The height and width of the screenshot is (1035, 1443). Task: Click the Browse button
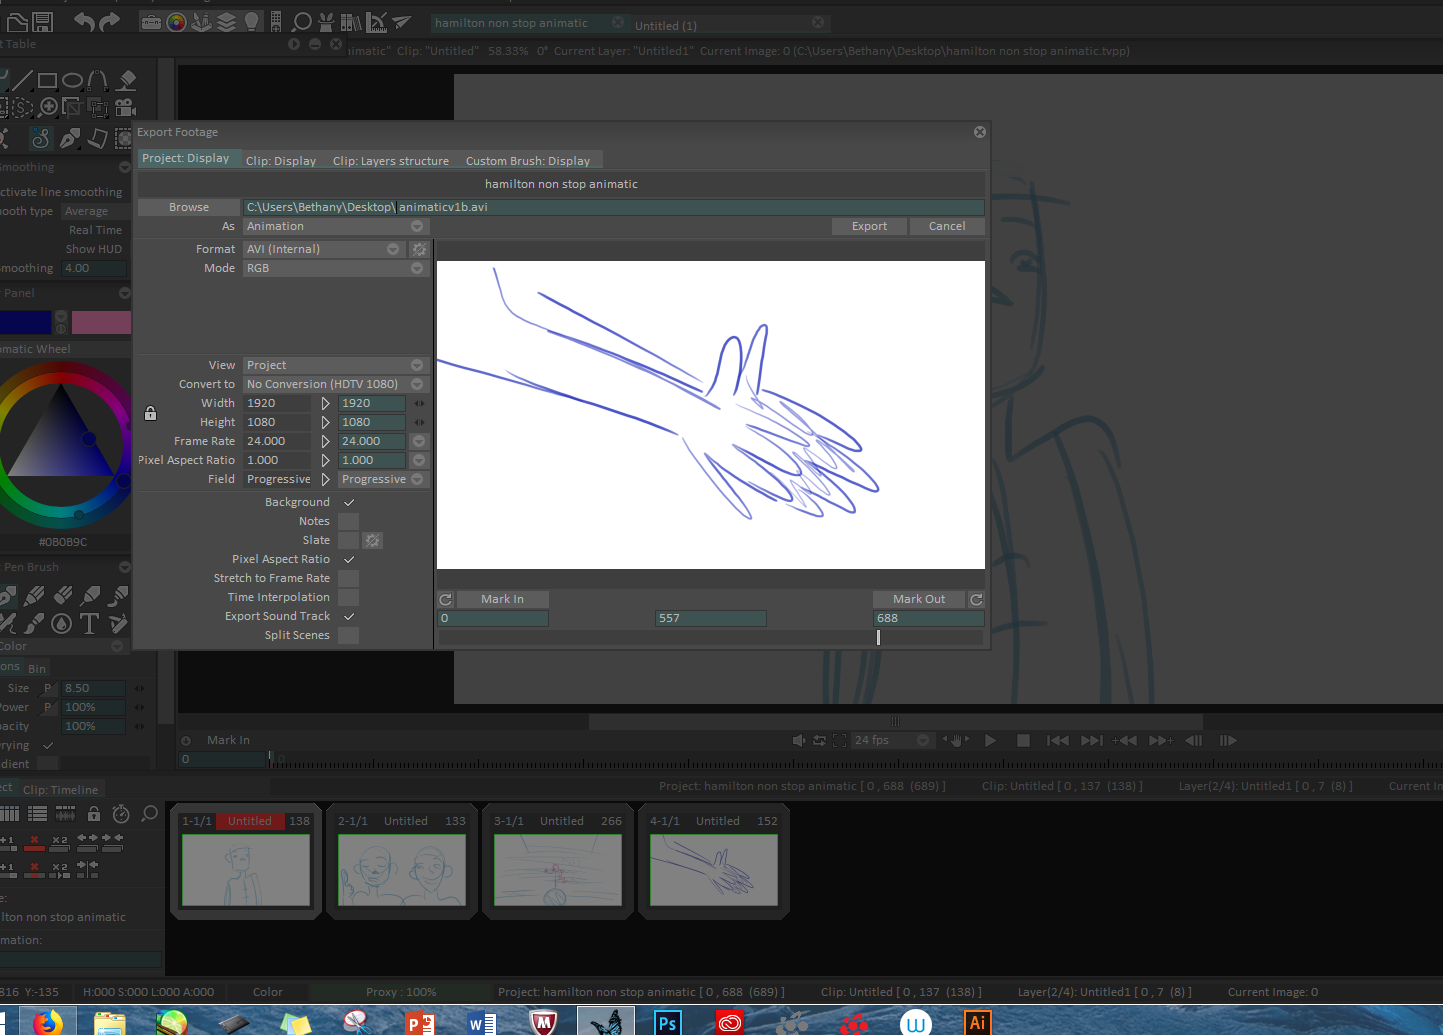[189, 207]
